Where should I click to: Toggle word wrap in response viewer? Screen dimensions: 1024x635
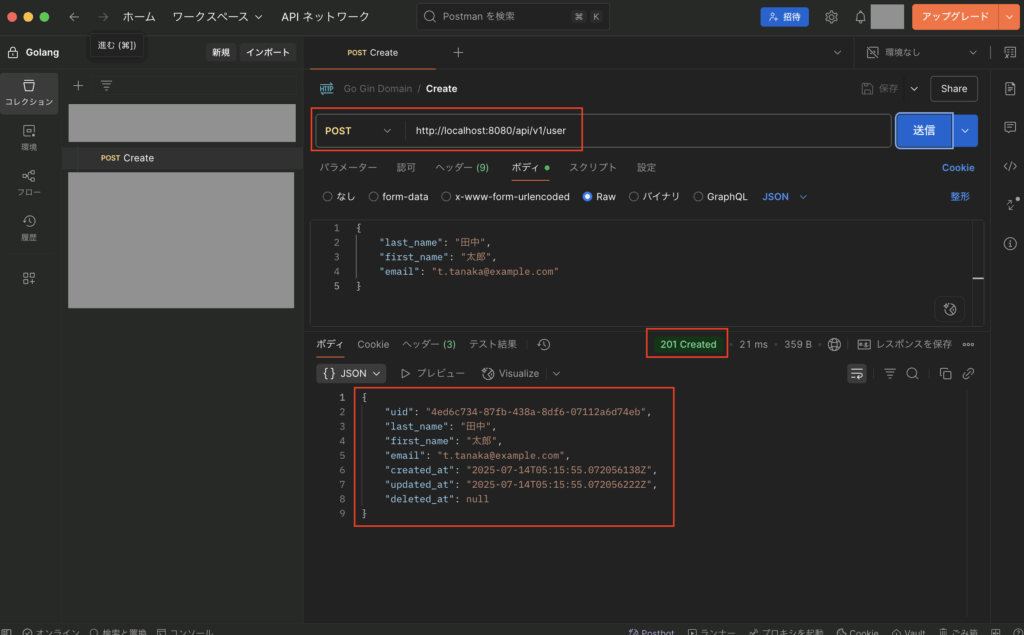(856, 374)
